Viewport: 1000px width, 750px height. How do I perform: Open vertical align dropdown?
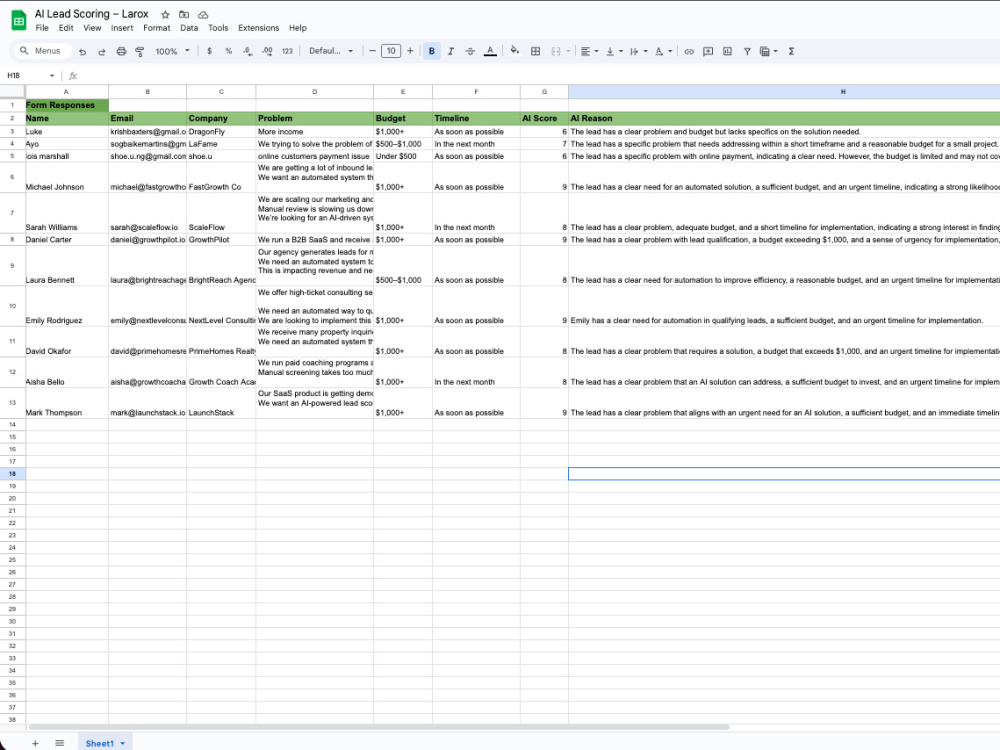(x=614, y=51)
